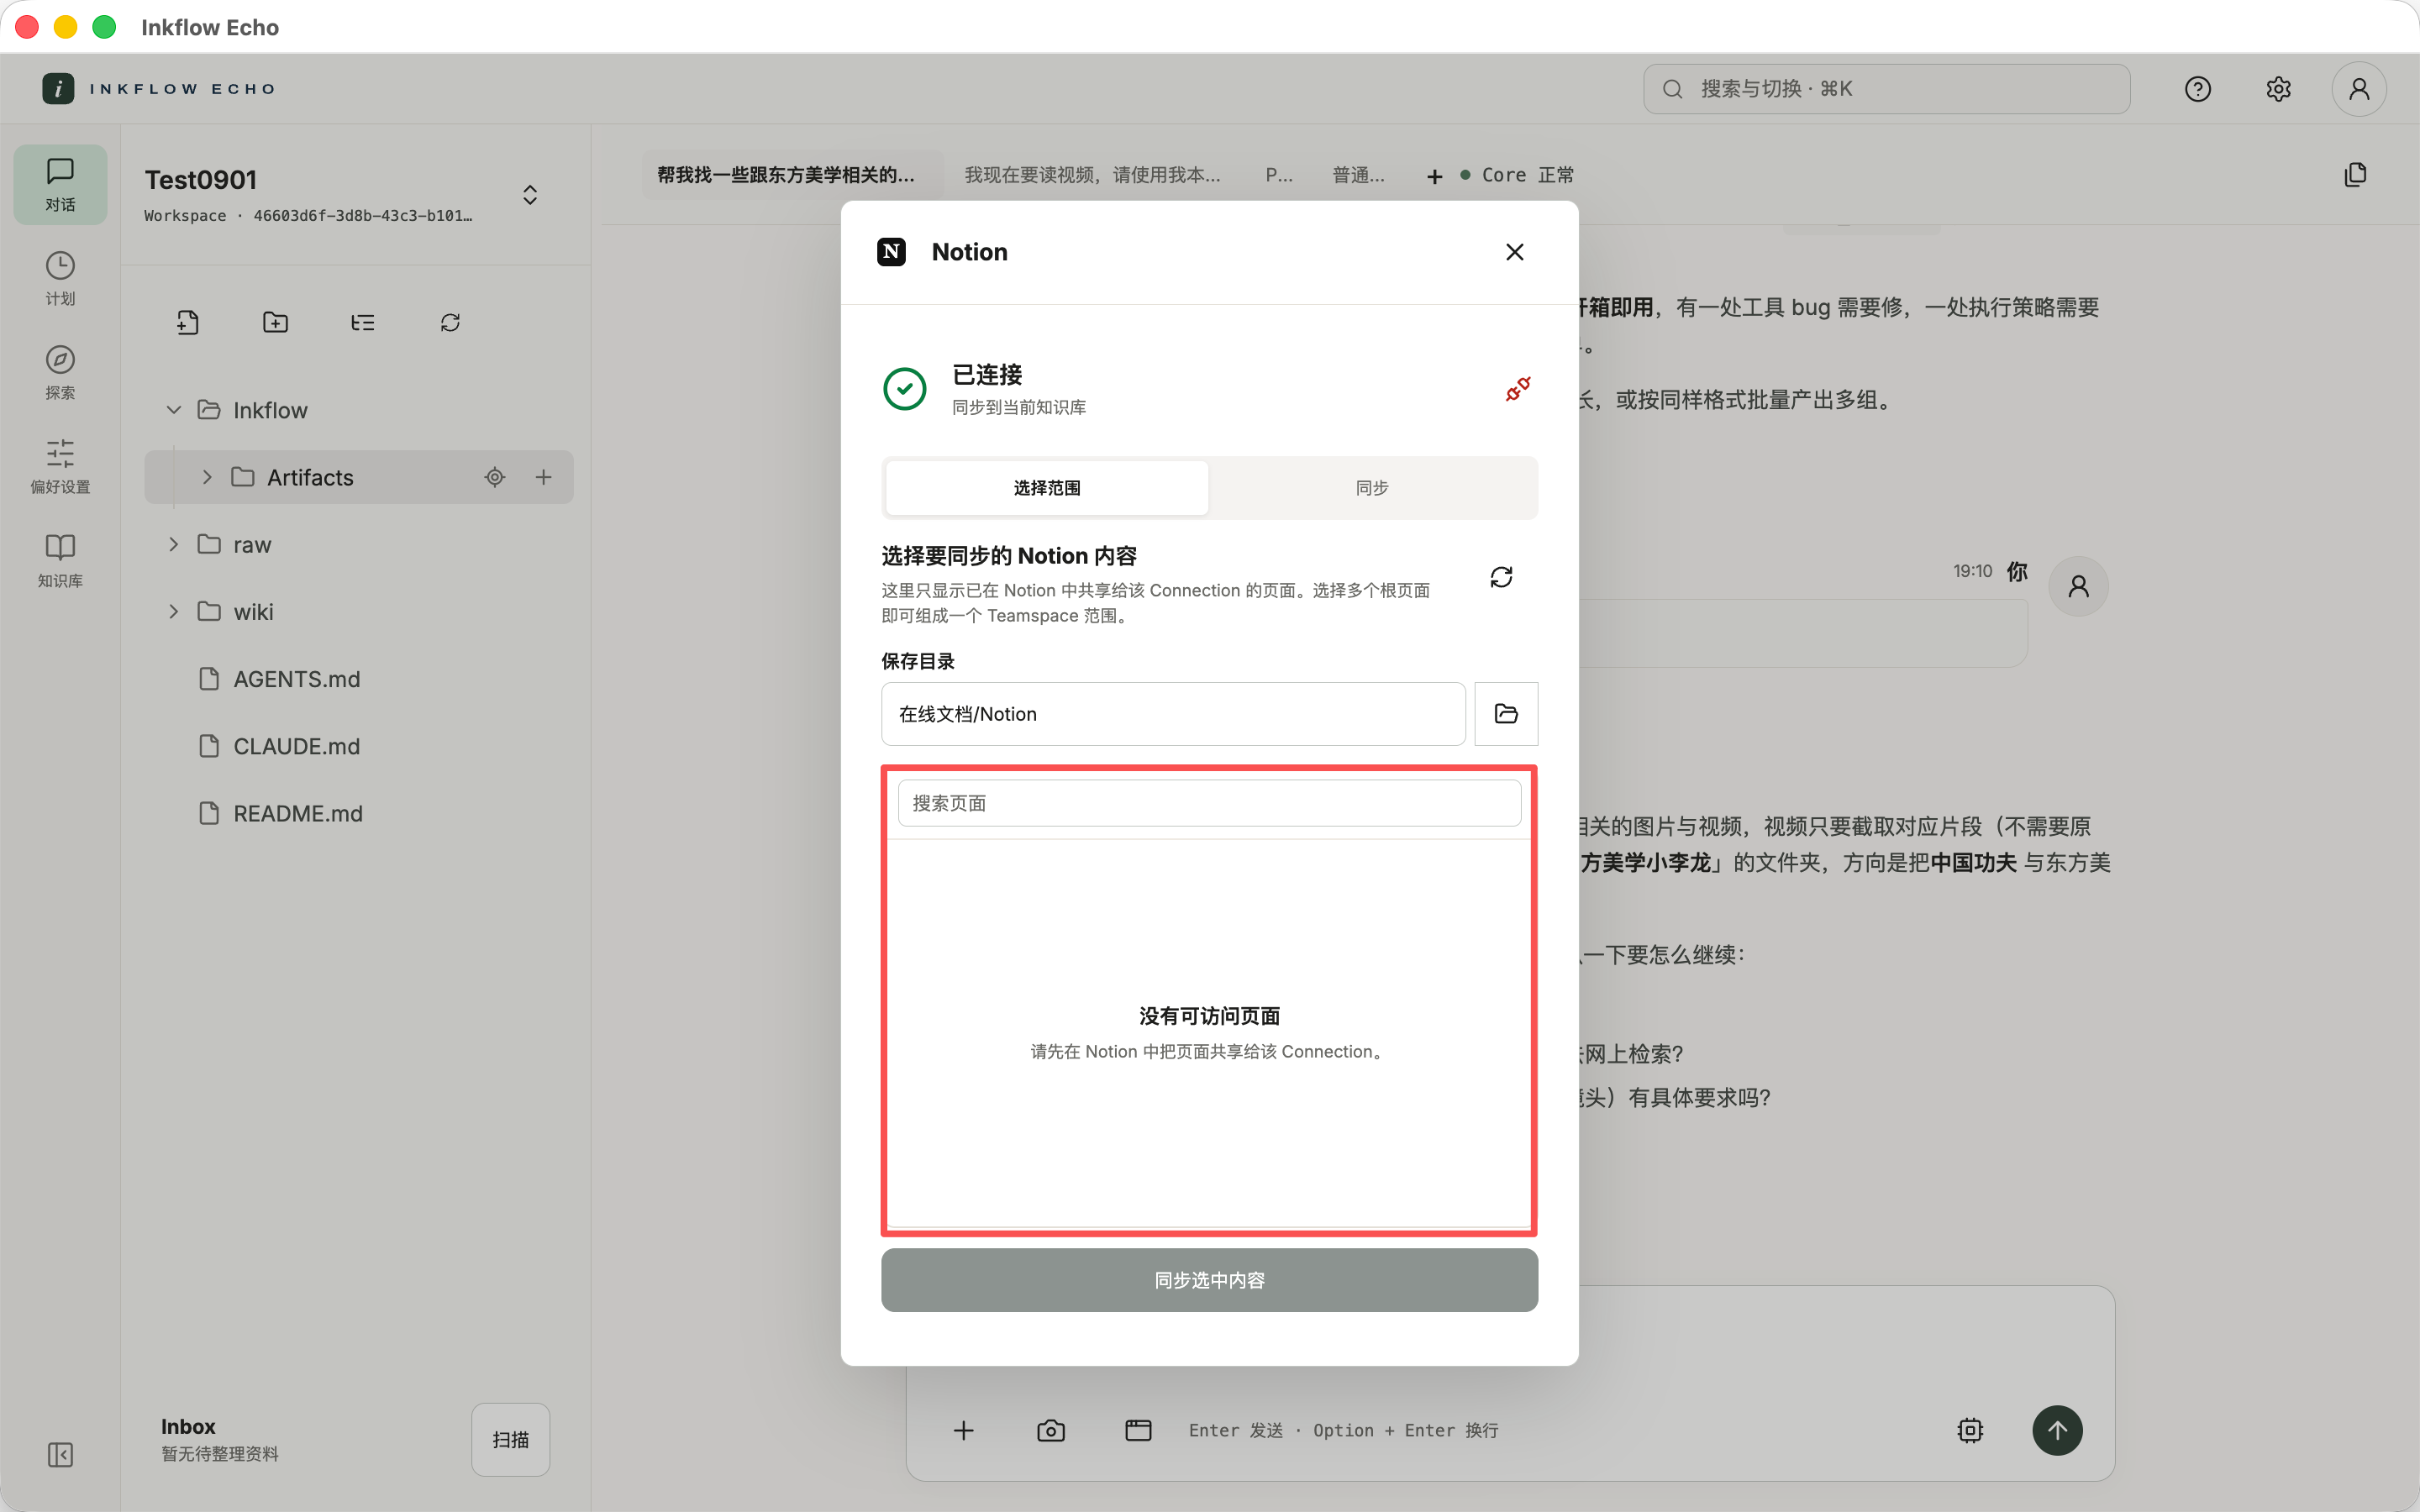Switch to the 选择范围 tab

tap(1047, 488)
